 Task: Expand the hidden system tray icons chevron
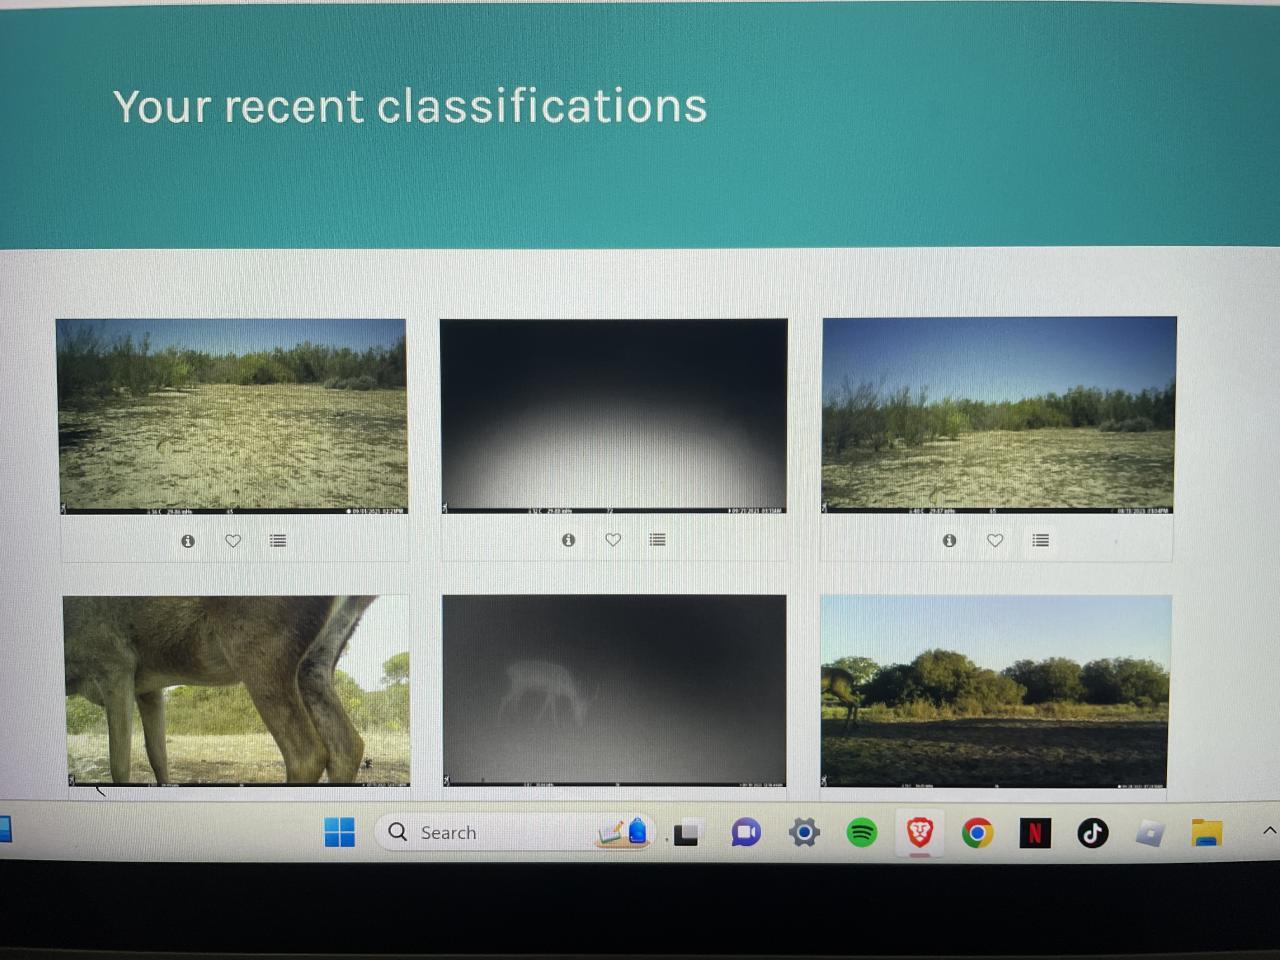1269,830
